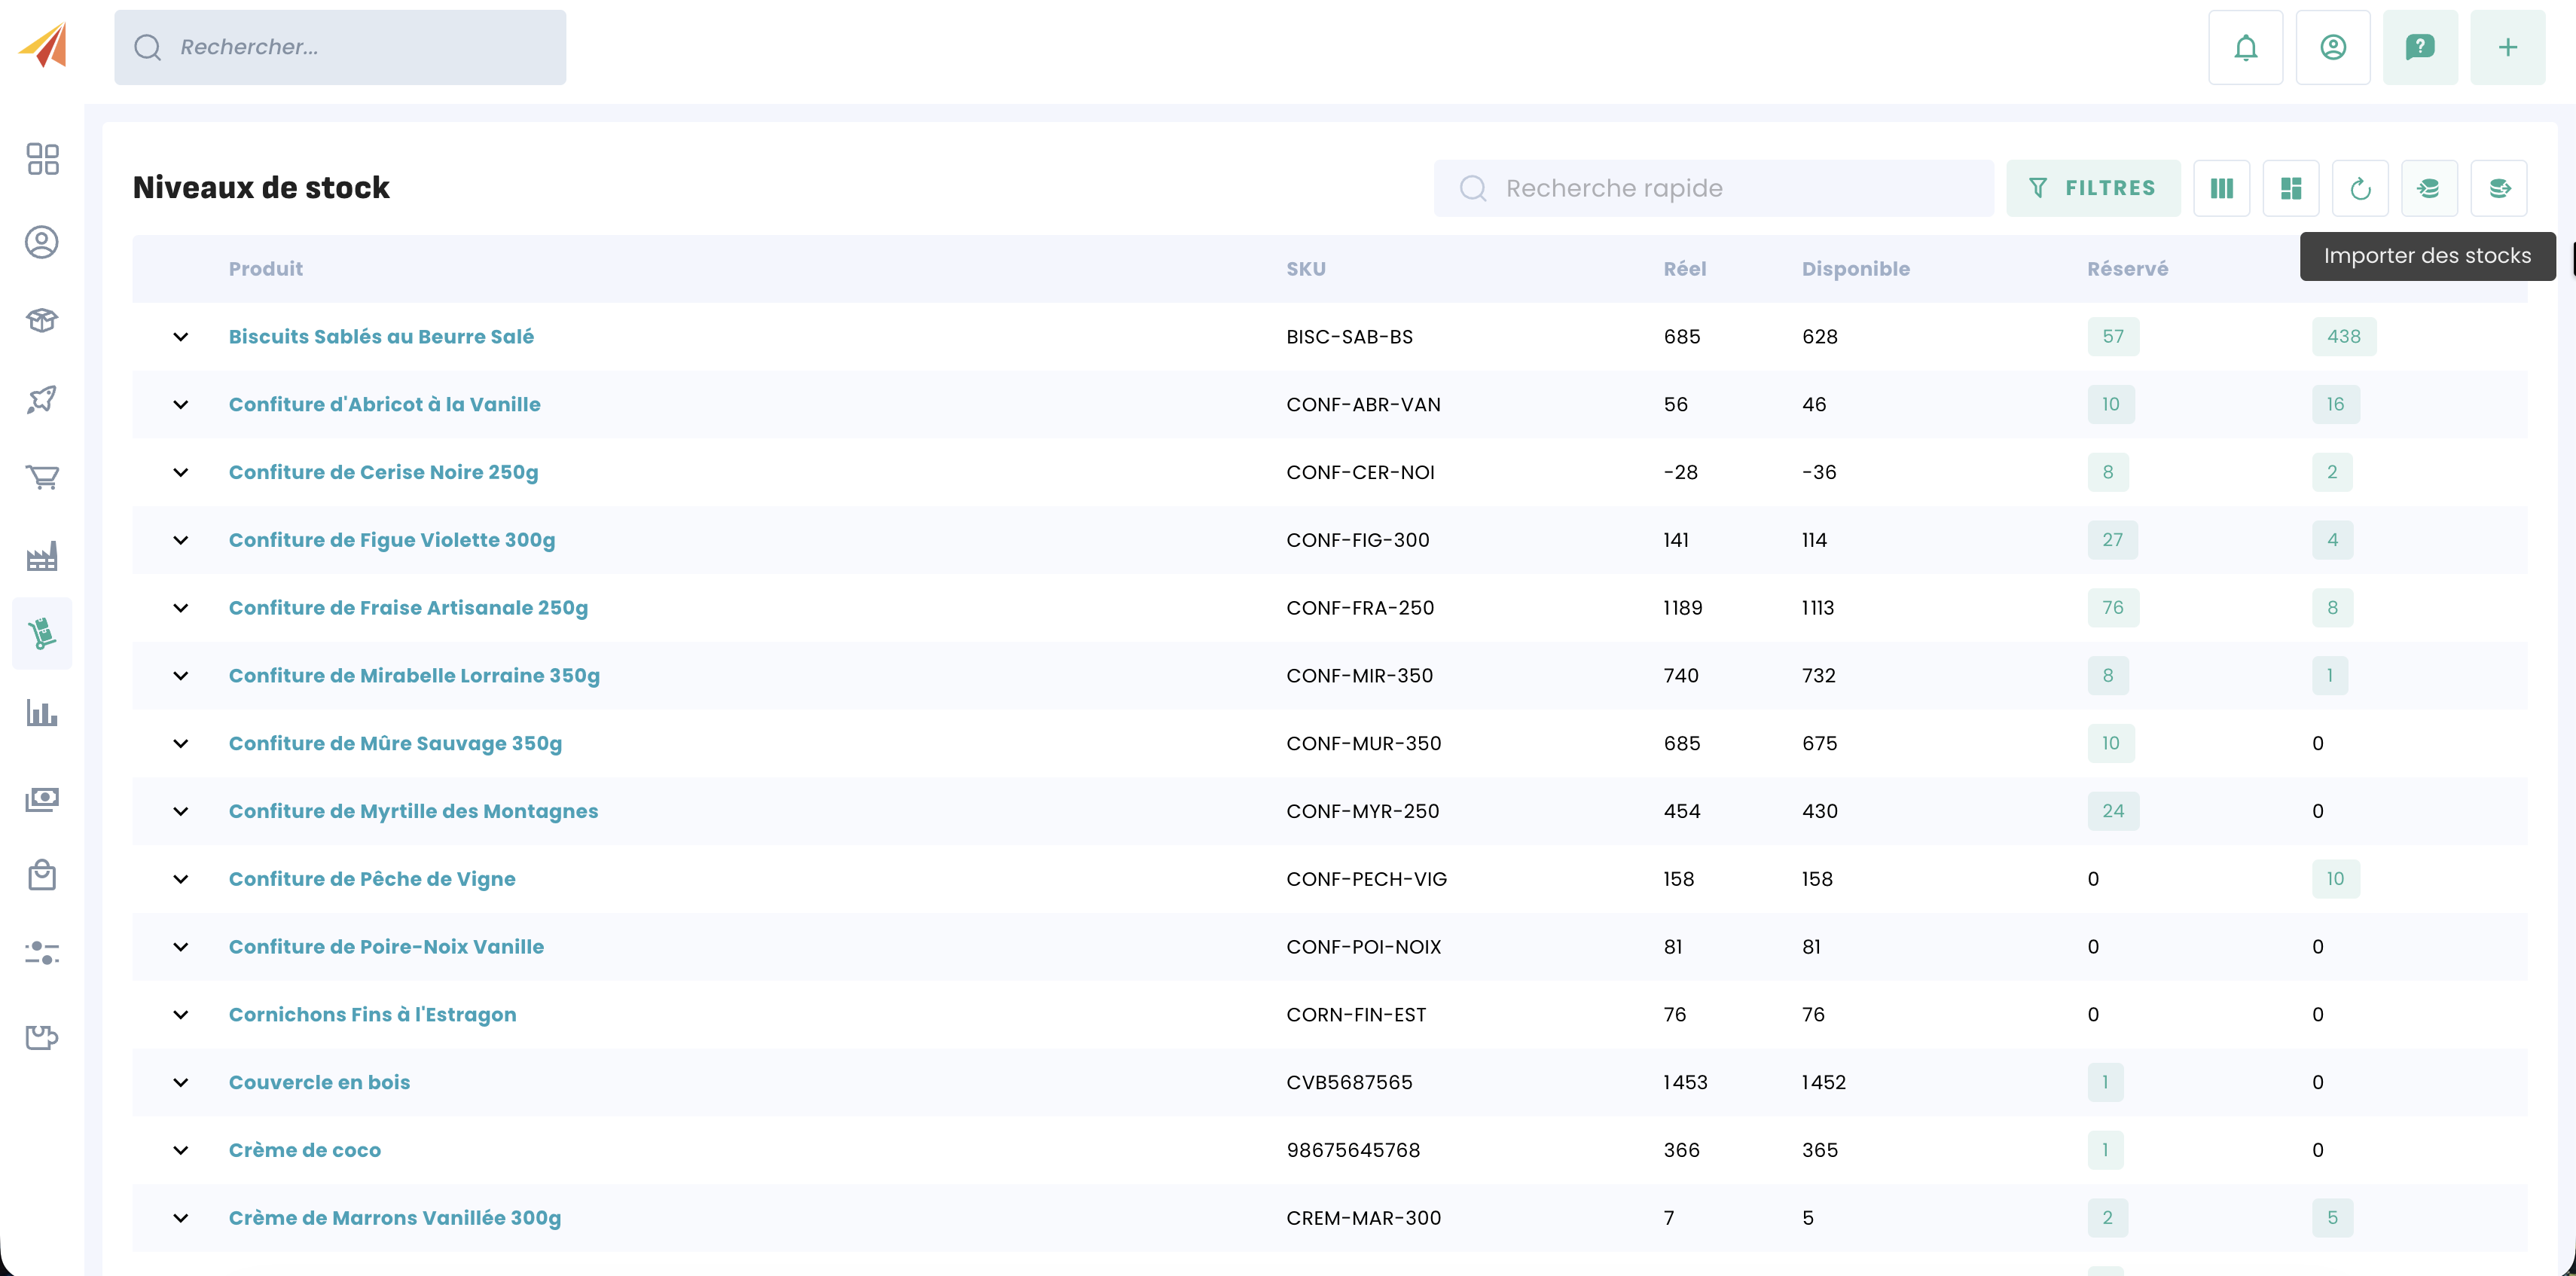Open the FILTRES button
The height and width of the screenshot is (1276, 2576).
2092,188
